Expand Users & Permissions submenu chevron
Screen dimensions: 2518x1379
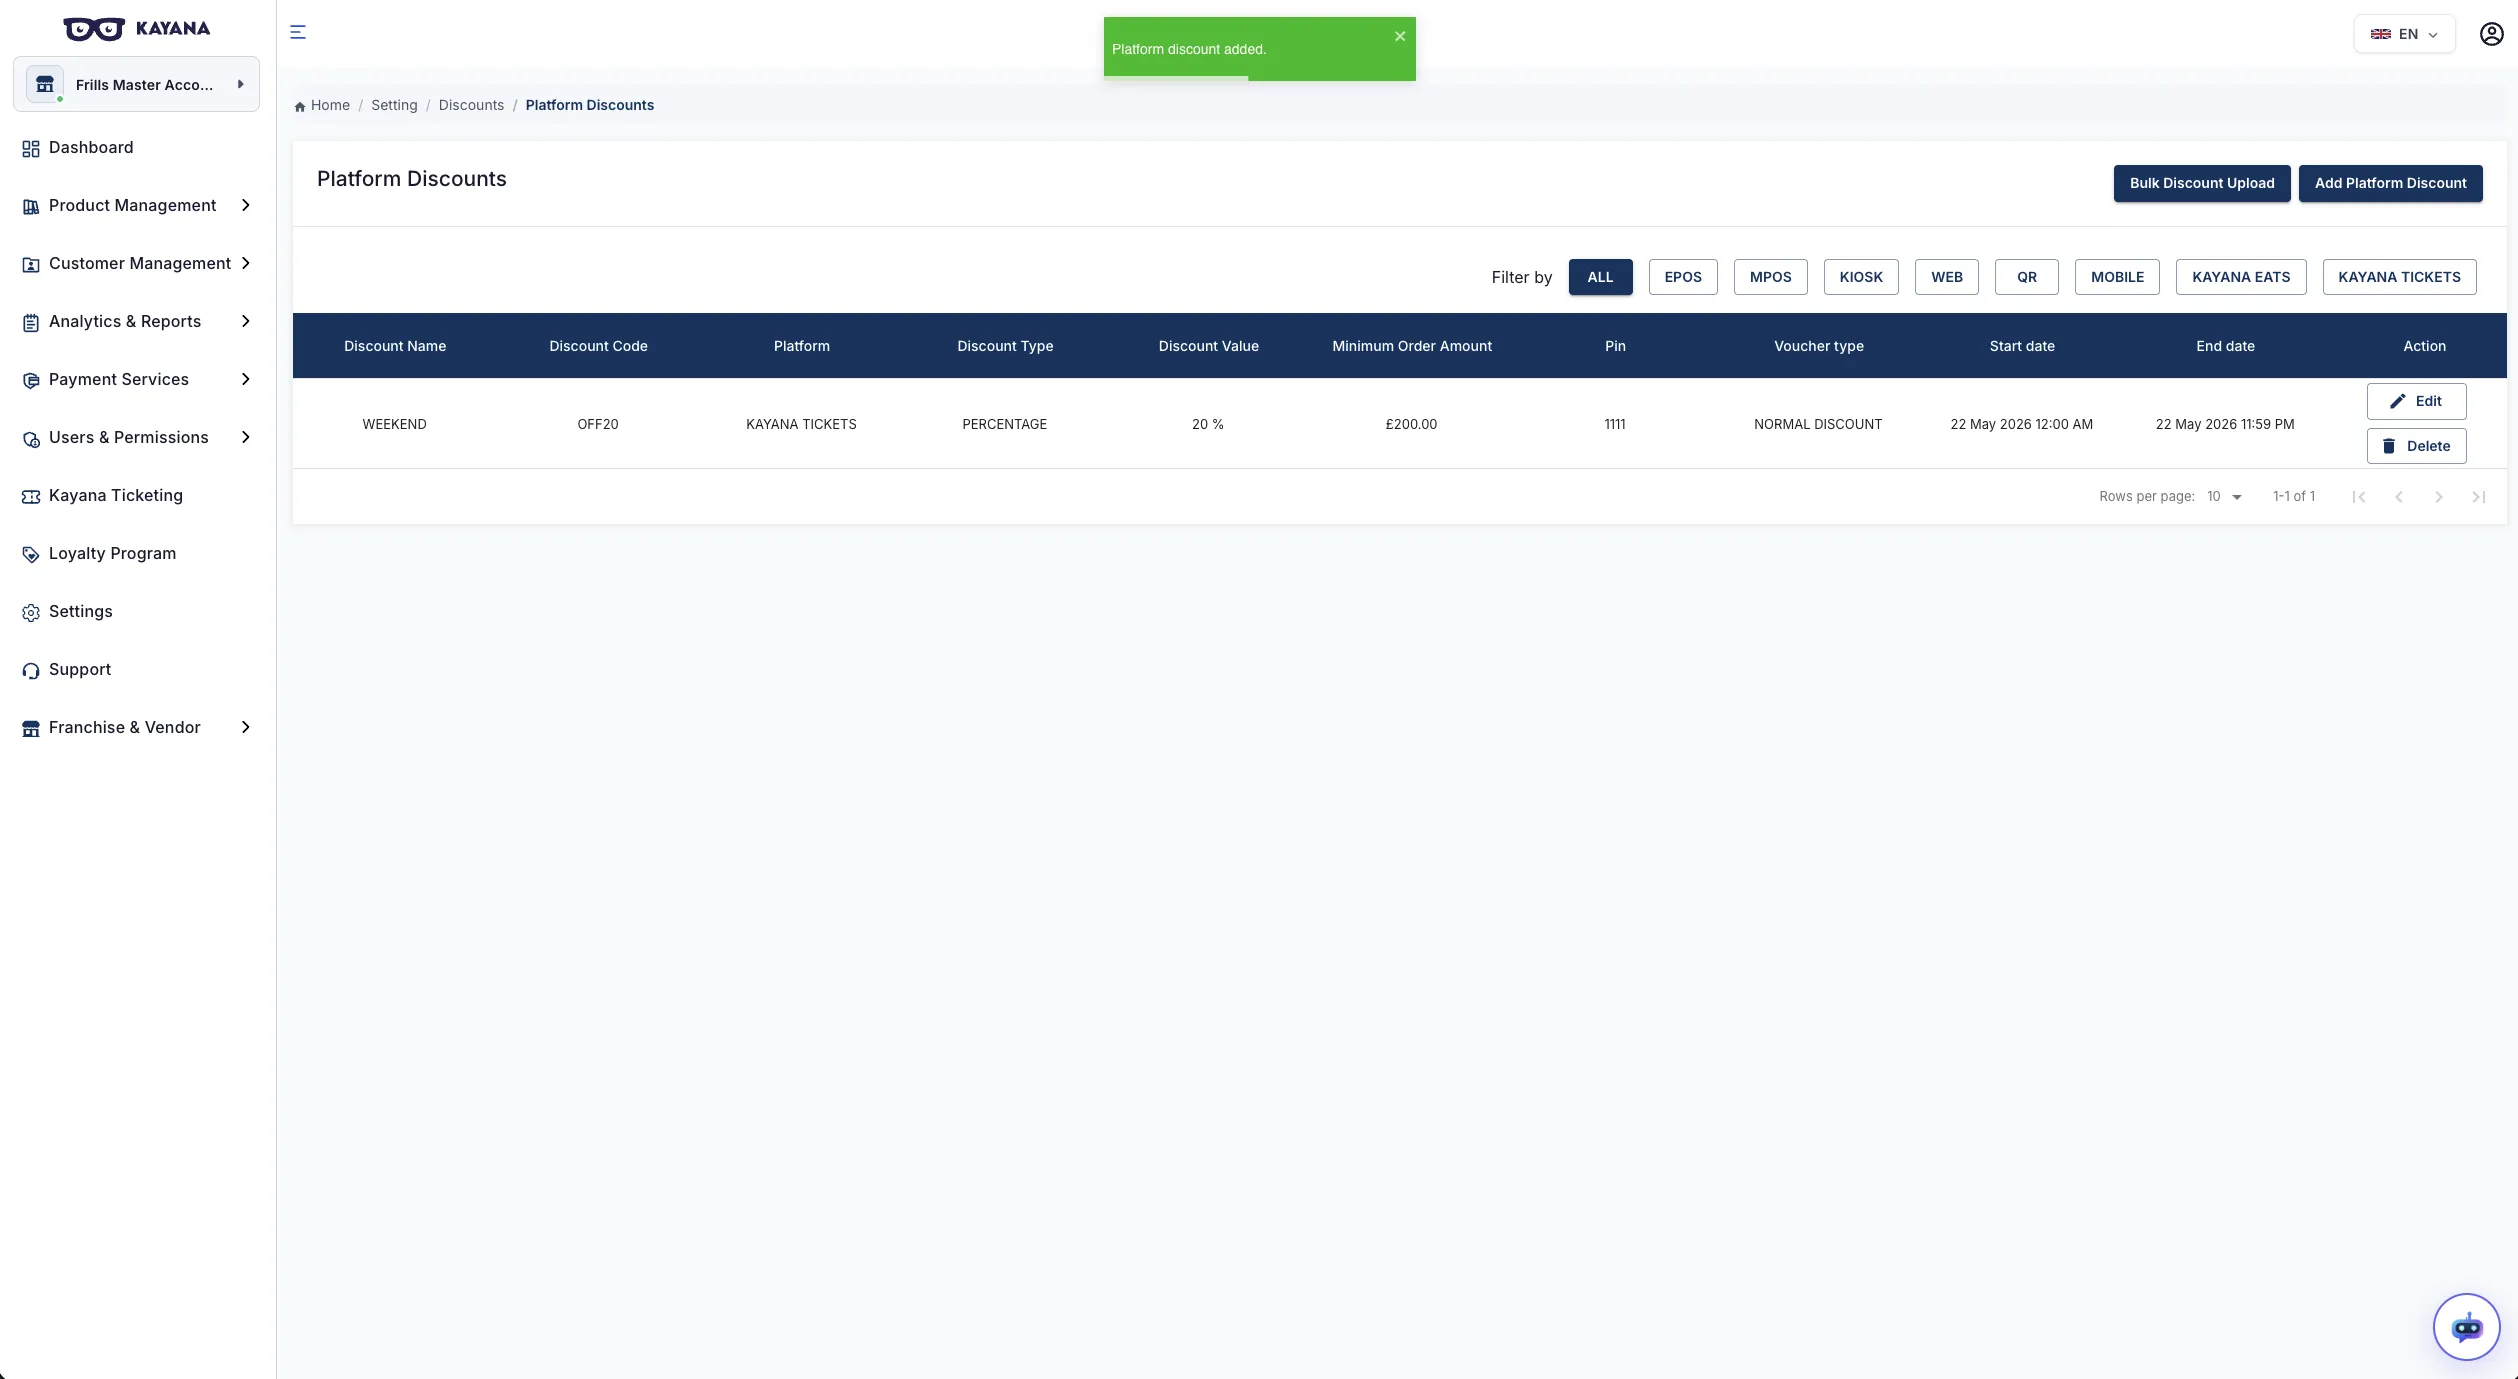tap(246, 437)
